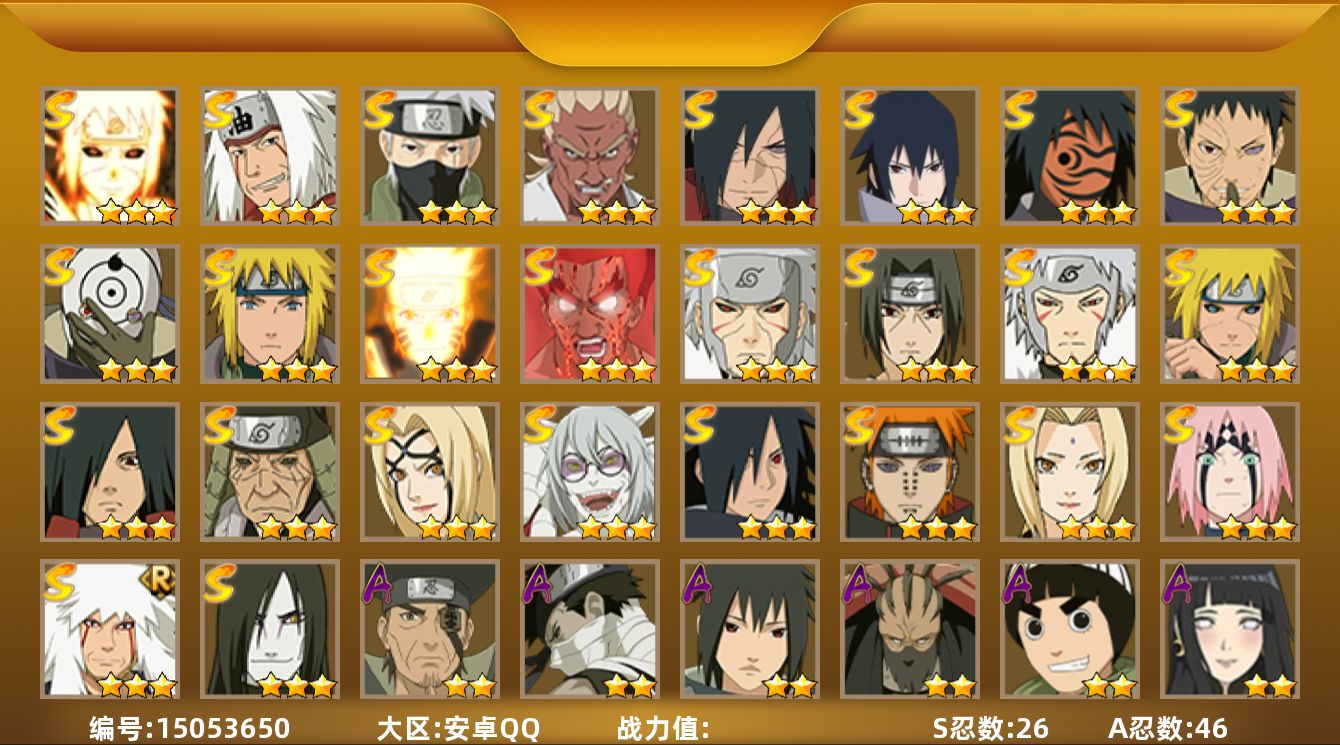Open the long-haired pale Orochimaru card
The height and width of the screenshot is (745, 1340).
click(x=269, y=630)
